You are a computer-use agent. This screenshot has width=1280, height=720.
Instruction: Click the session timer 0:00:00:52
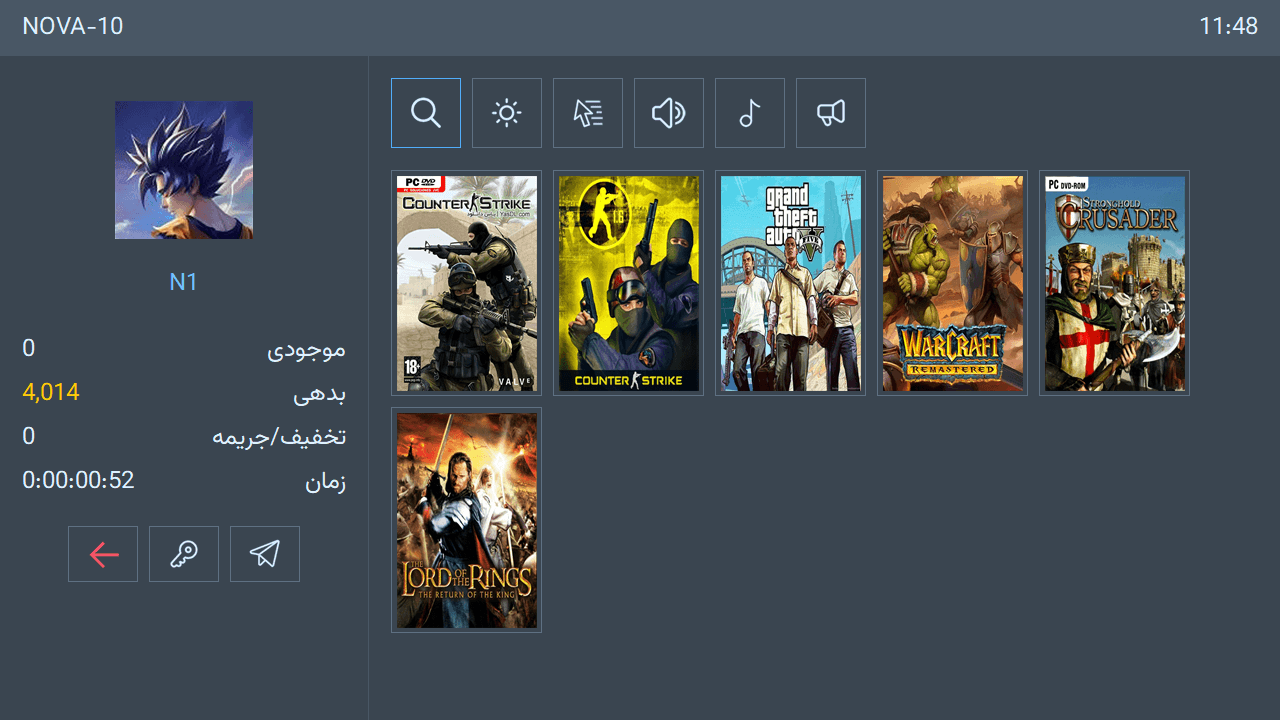click(78, 479)
